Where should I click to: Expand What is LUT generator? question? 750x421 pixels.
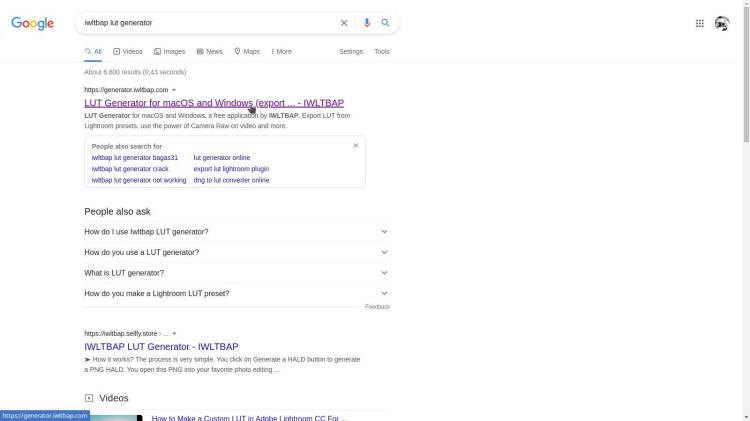[x=237, y=273]
